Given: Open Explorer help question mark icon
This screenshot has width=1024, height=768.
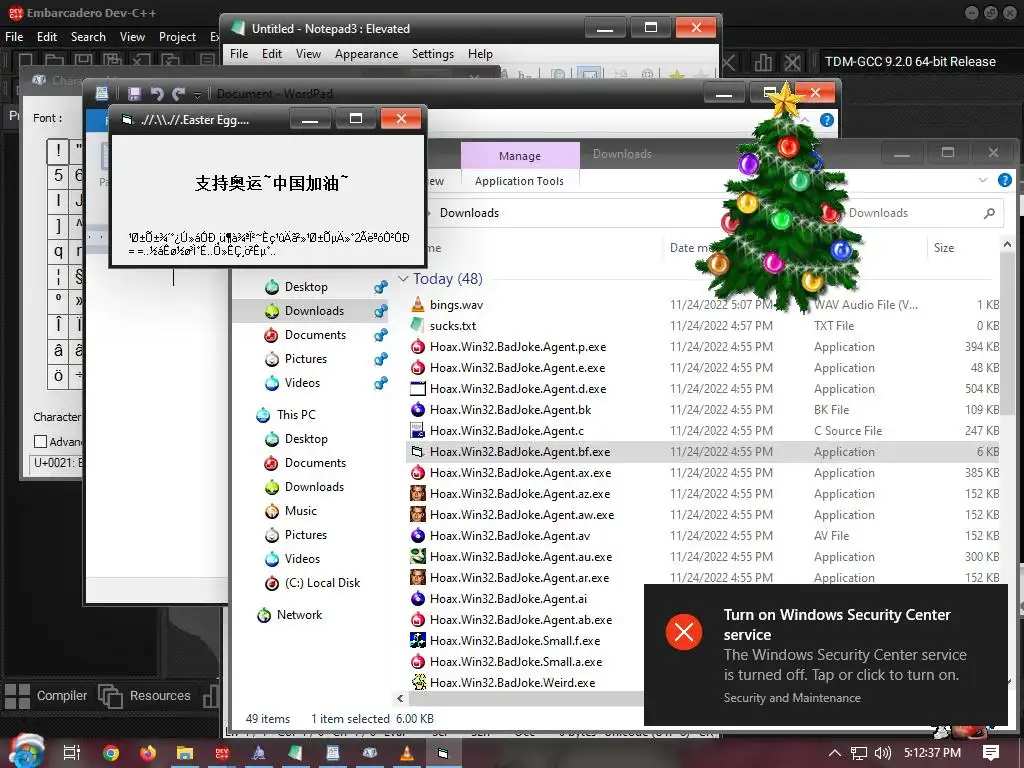Looking at the screenshot, I should [x=1005, y=180].
